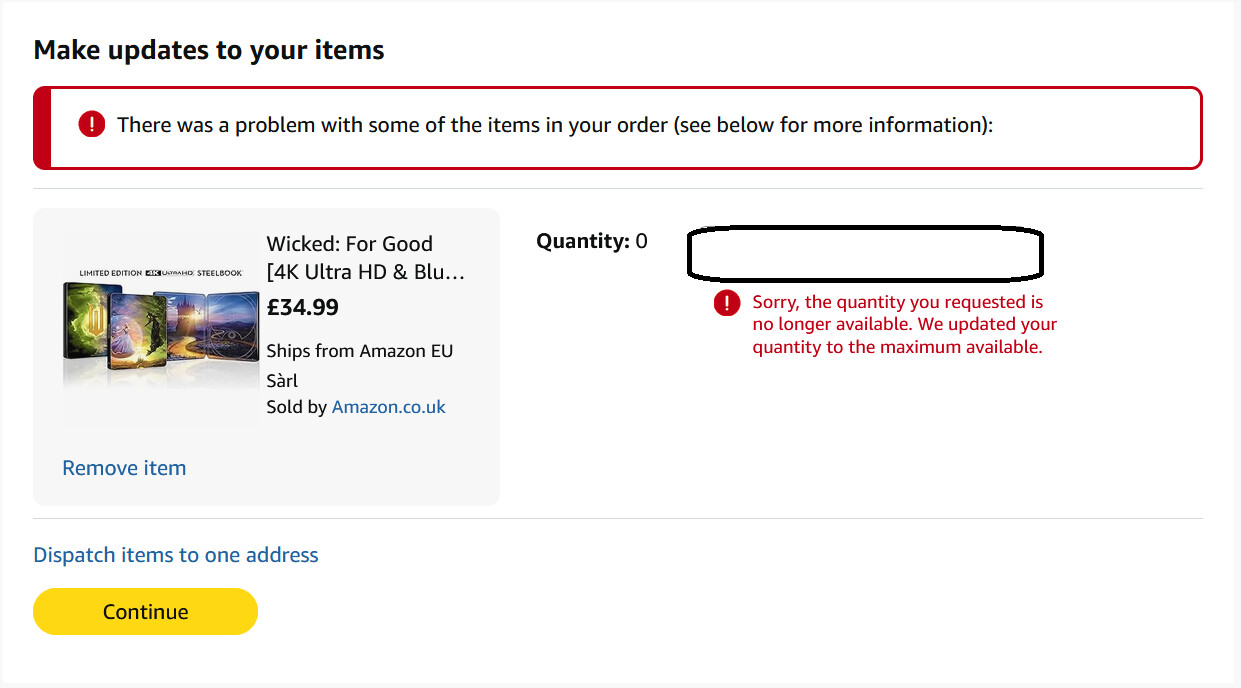Click the "There was a problem" alert text
Viewport: 1241px width, 688px height.
coord(554,125)
